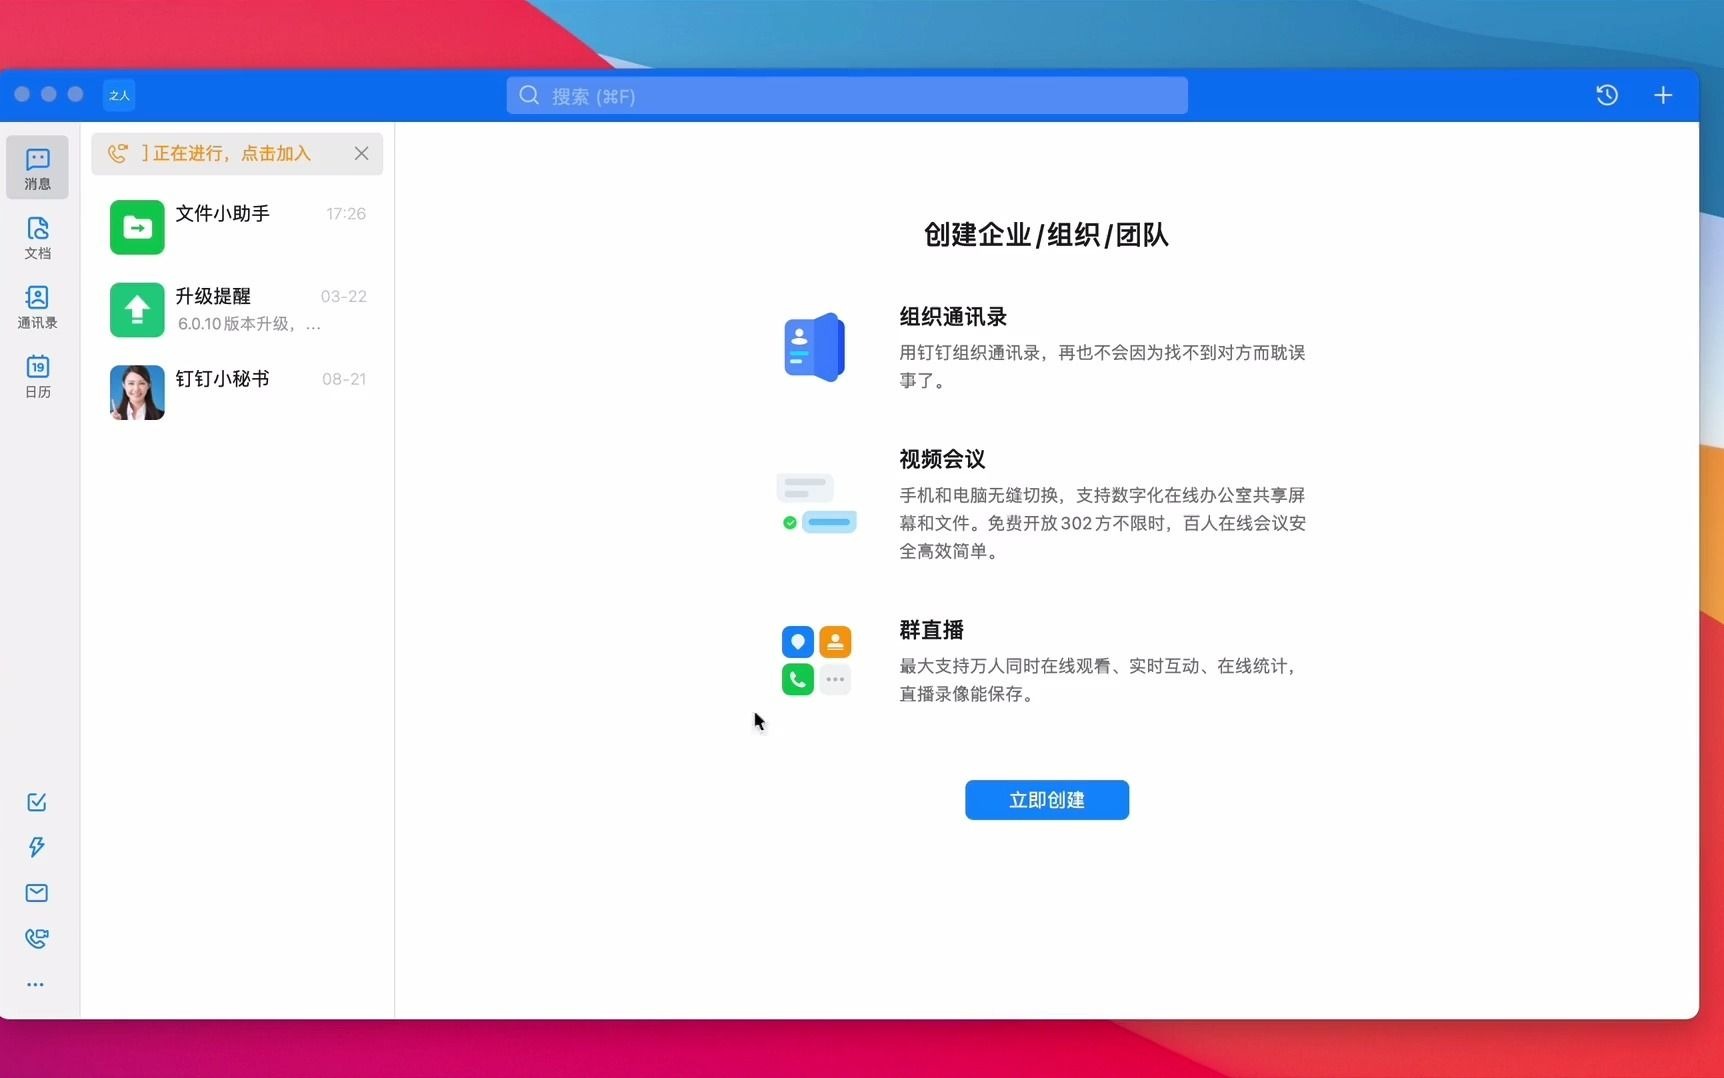1724x1078 pixels.
Task: Open the Documents (文档) sidebar tab
Action: click(37, 238)
